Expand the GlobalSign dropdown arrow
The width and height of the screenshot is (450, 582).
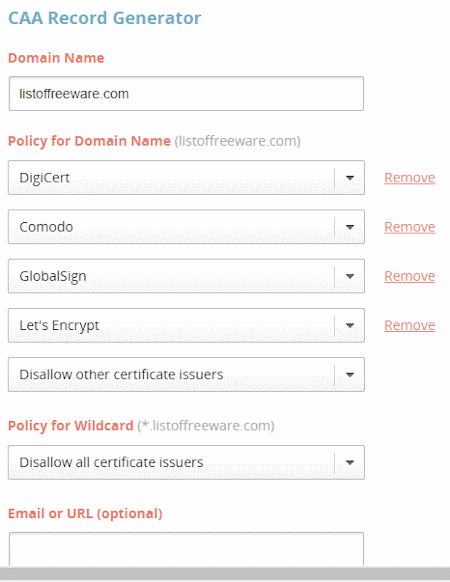coord(349,276)
